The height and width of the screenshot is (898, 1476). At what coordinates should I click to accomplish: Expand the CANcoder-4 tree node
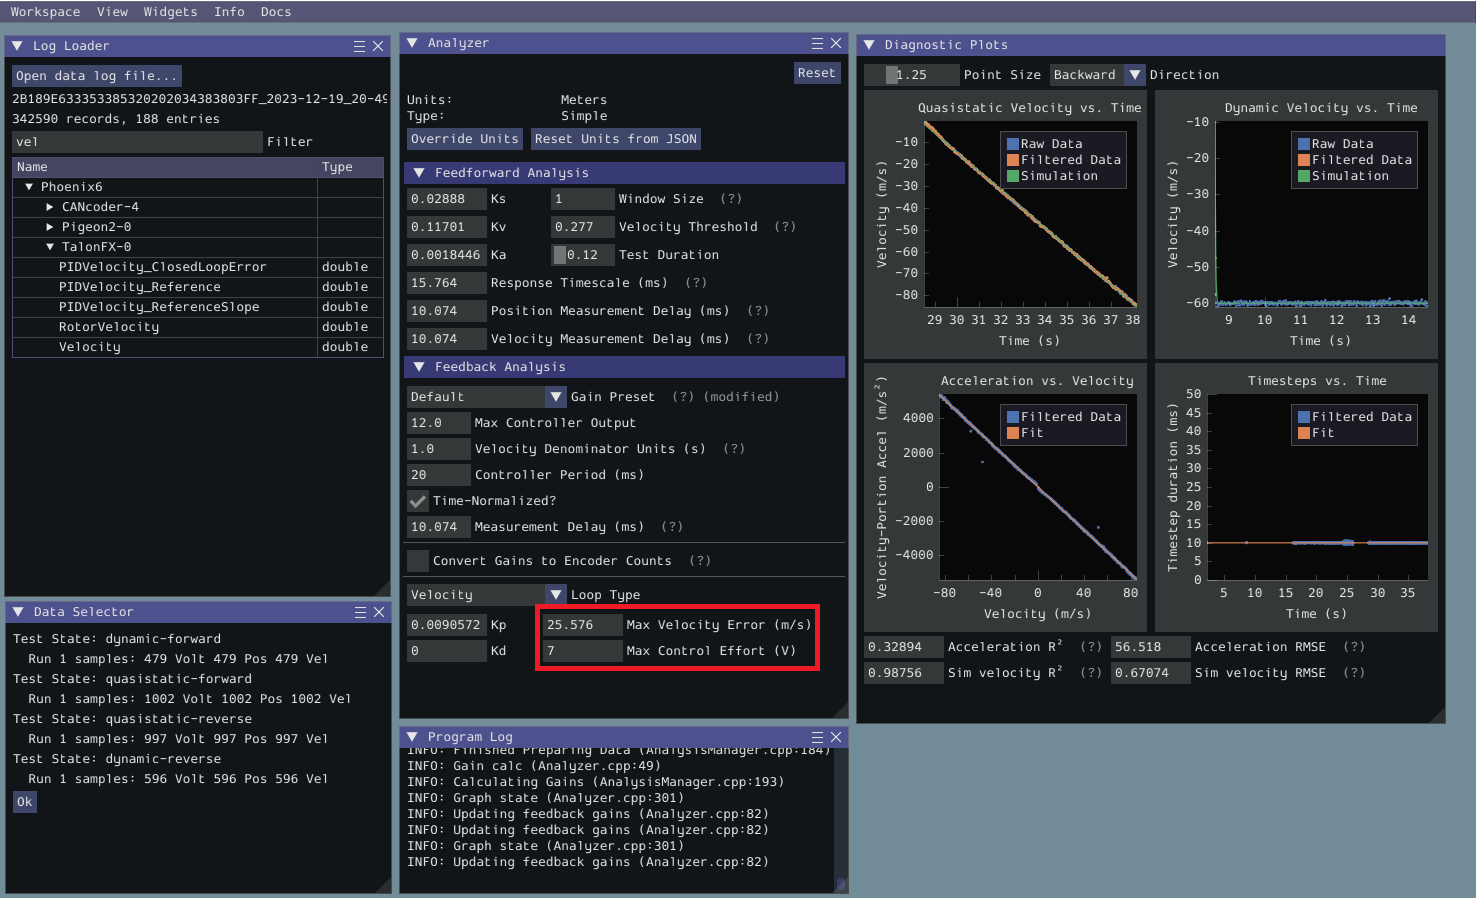tap(50, 207)
